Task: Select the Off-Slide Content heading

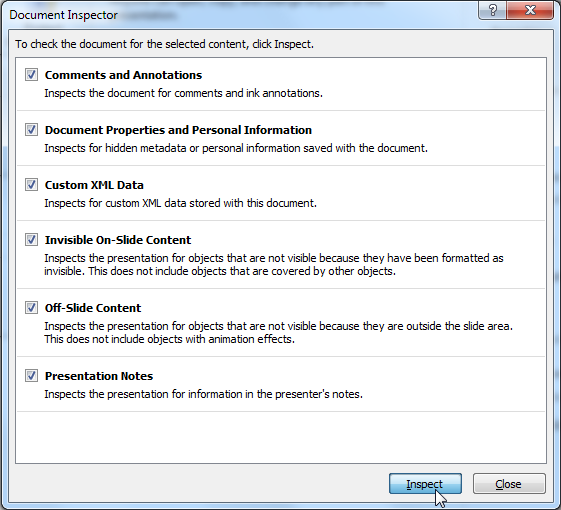Action: [93, 308]
